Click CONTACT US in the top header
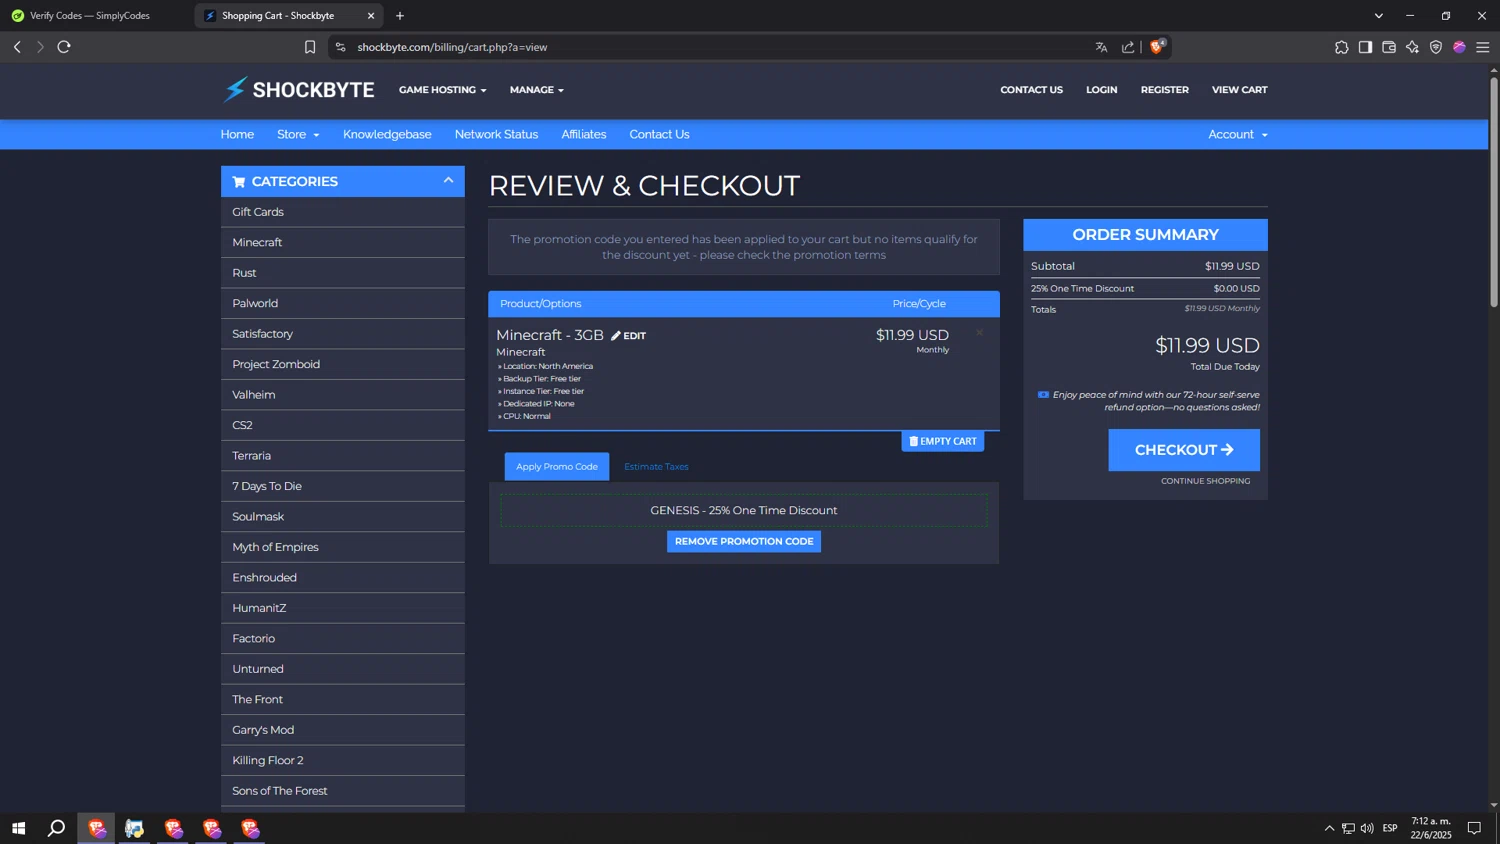Screen dimensions: 1500x844 click(1031, 90)
